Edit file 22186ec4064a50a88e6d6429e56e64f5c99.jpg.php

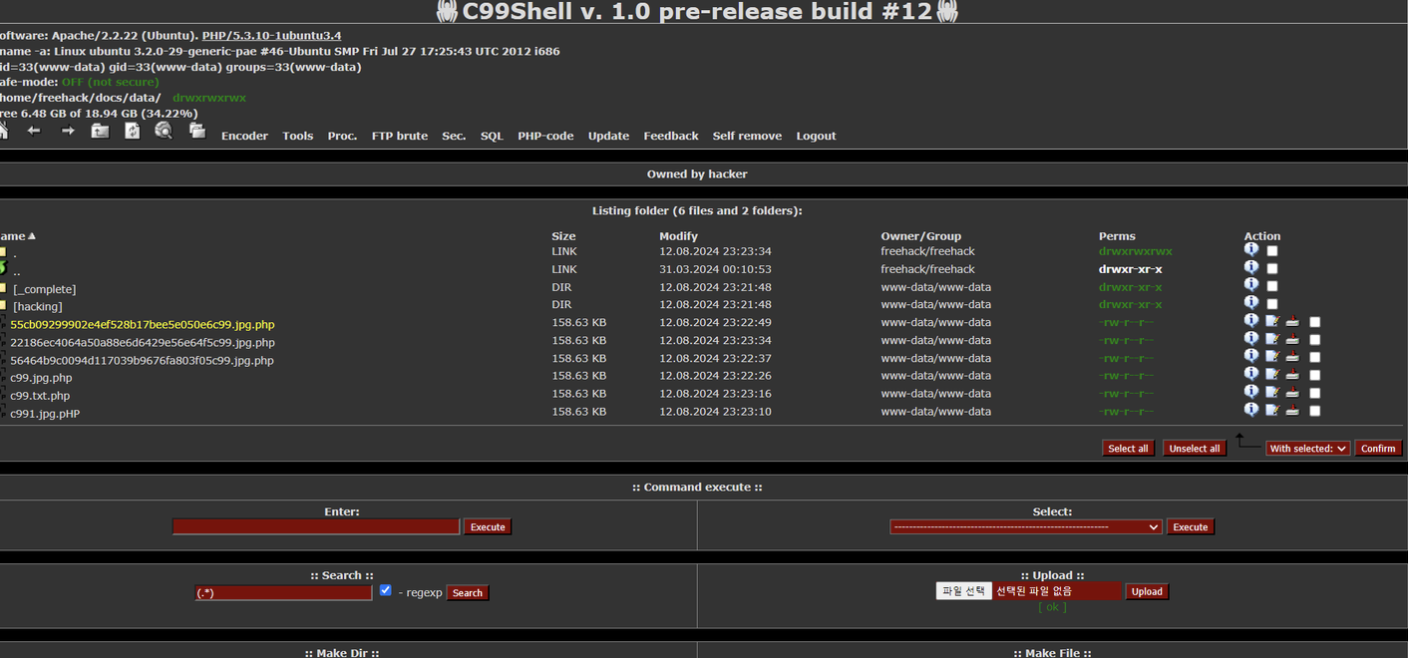1272,339
